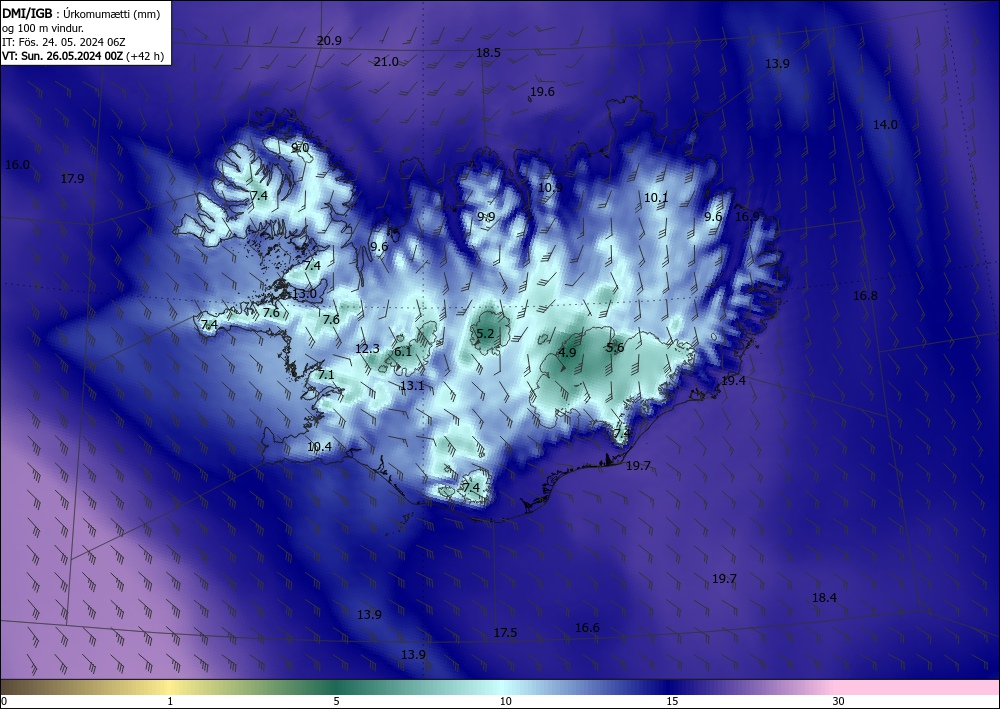Select the '10' tick label on the color scale
This screenshot has height=709, width=1000.
pos(506,701)
